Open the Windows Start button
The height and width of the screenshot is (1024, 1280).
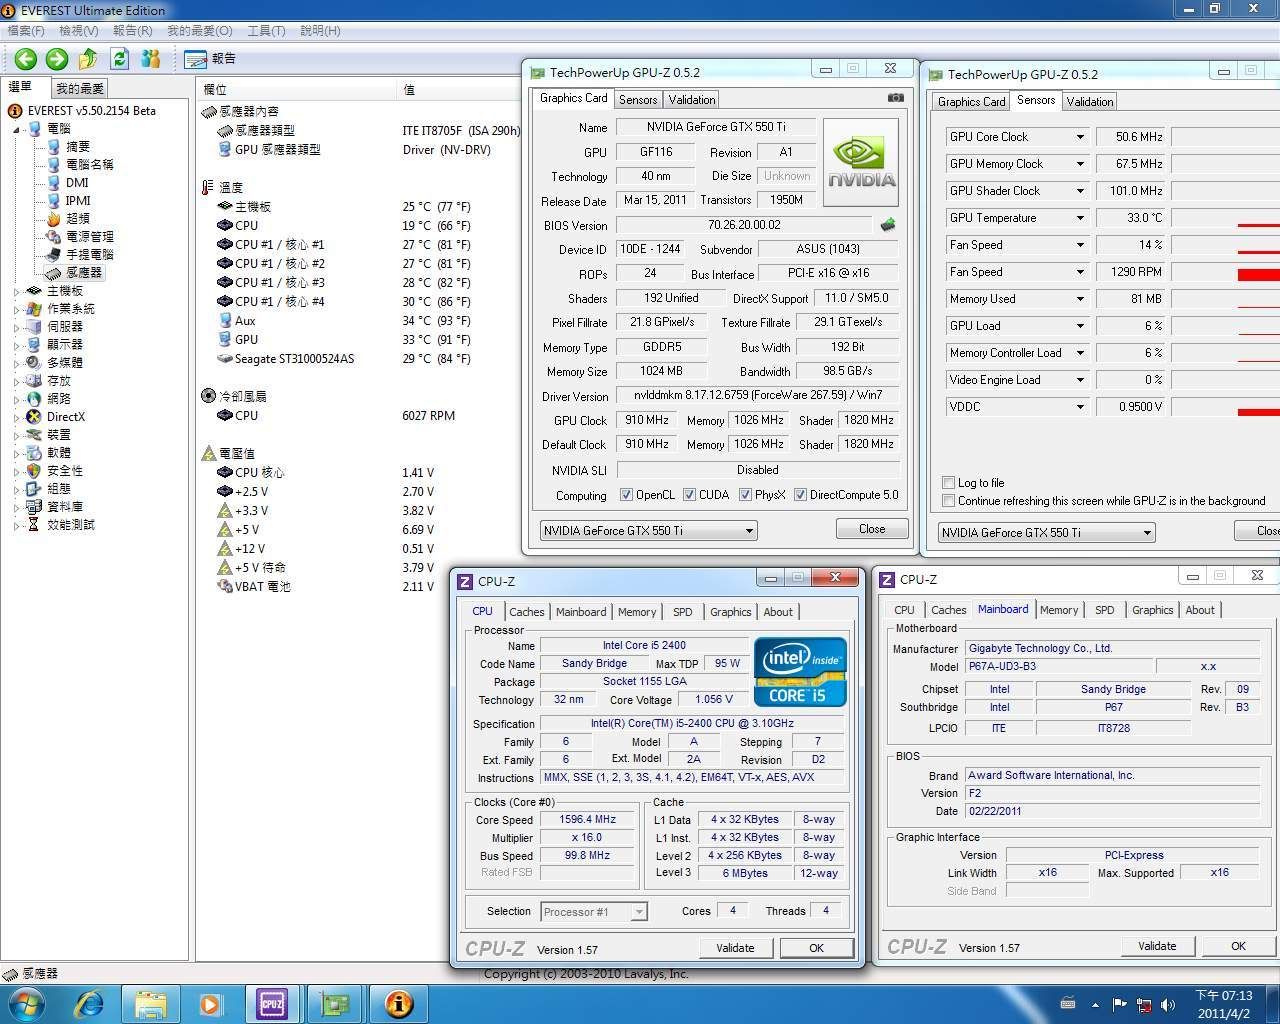(x=25, y=1003)
